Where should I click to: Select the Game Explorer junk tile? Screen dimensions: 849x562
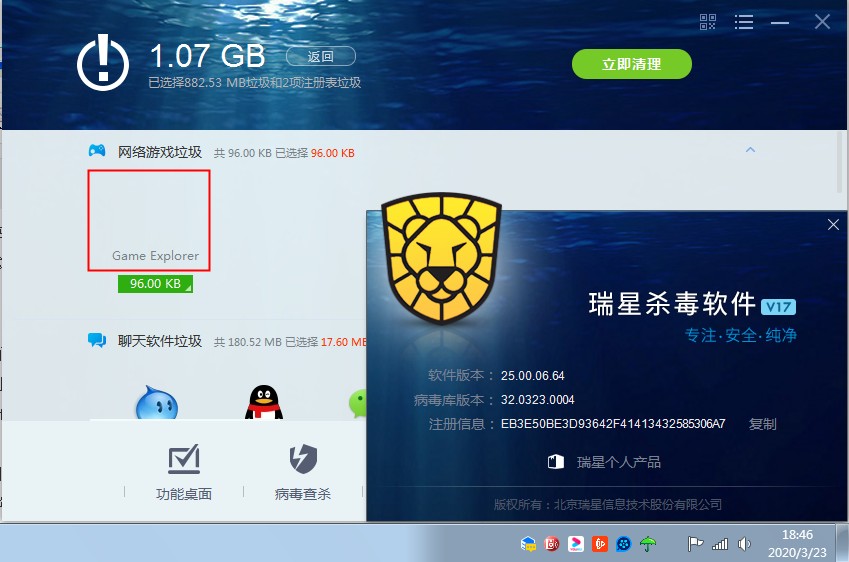point(149,220)
